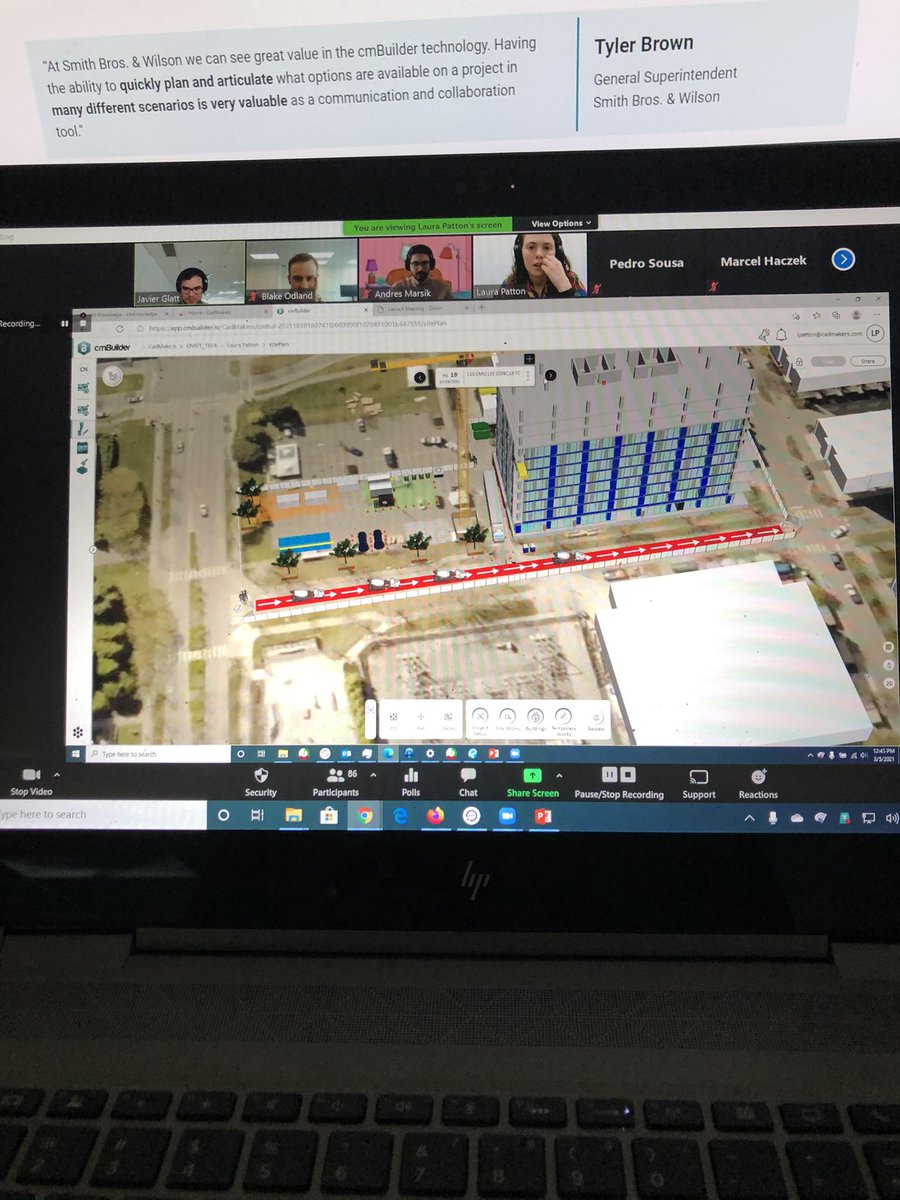Screen dimensions: 900x1200
Task: Click Stop Video camera icon
Action: point(31,775)
